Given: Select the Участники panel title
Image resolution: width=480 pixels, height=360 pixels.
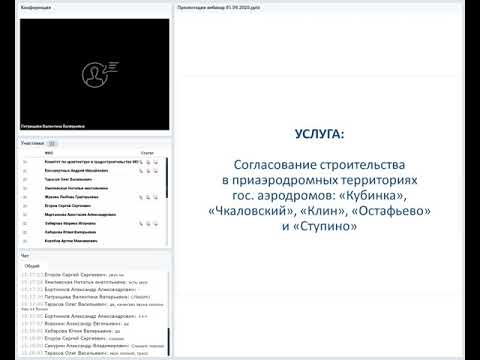Looking at the screenshot, I should click(32, 143).
